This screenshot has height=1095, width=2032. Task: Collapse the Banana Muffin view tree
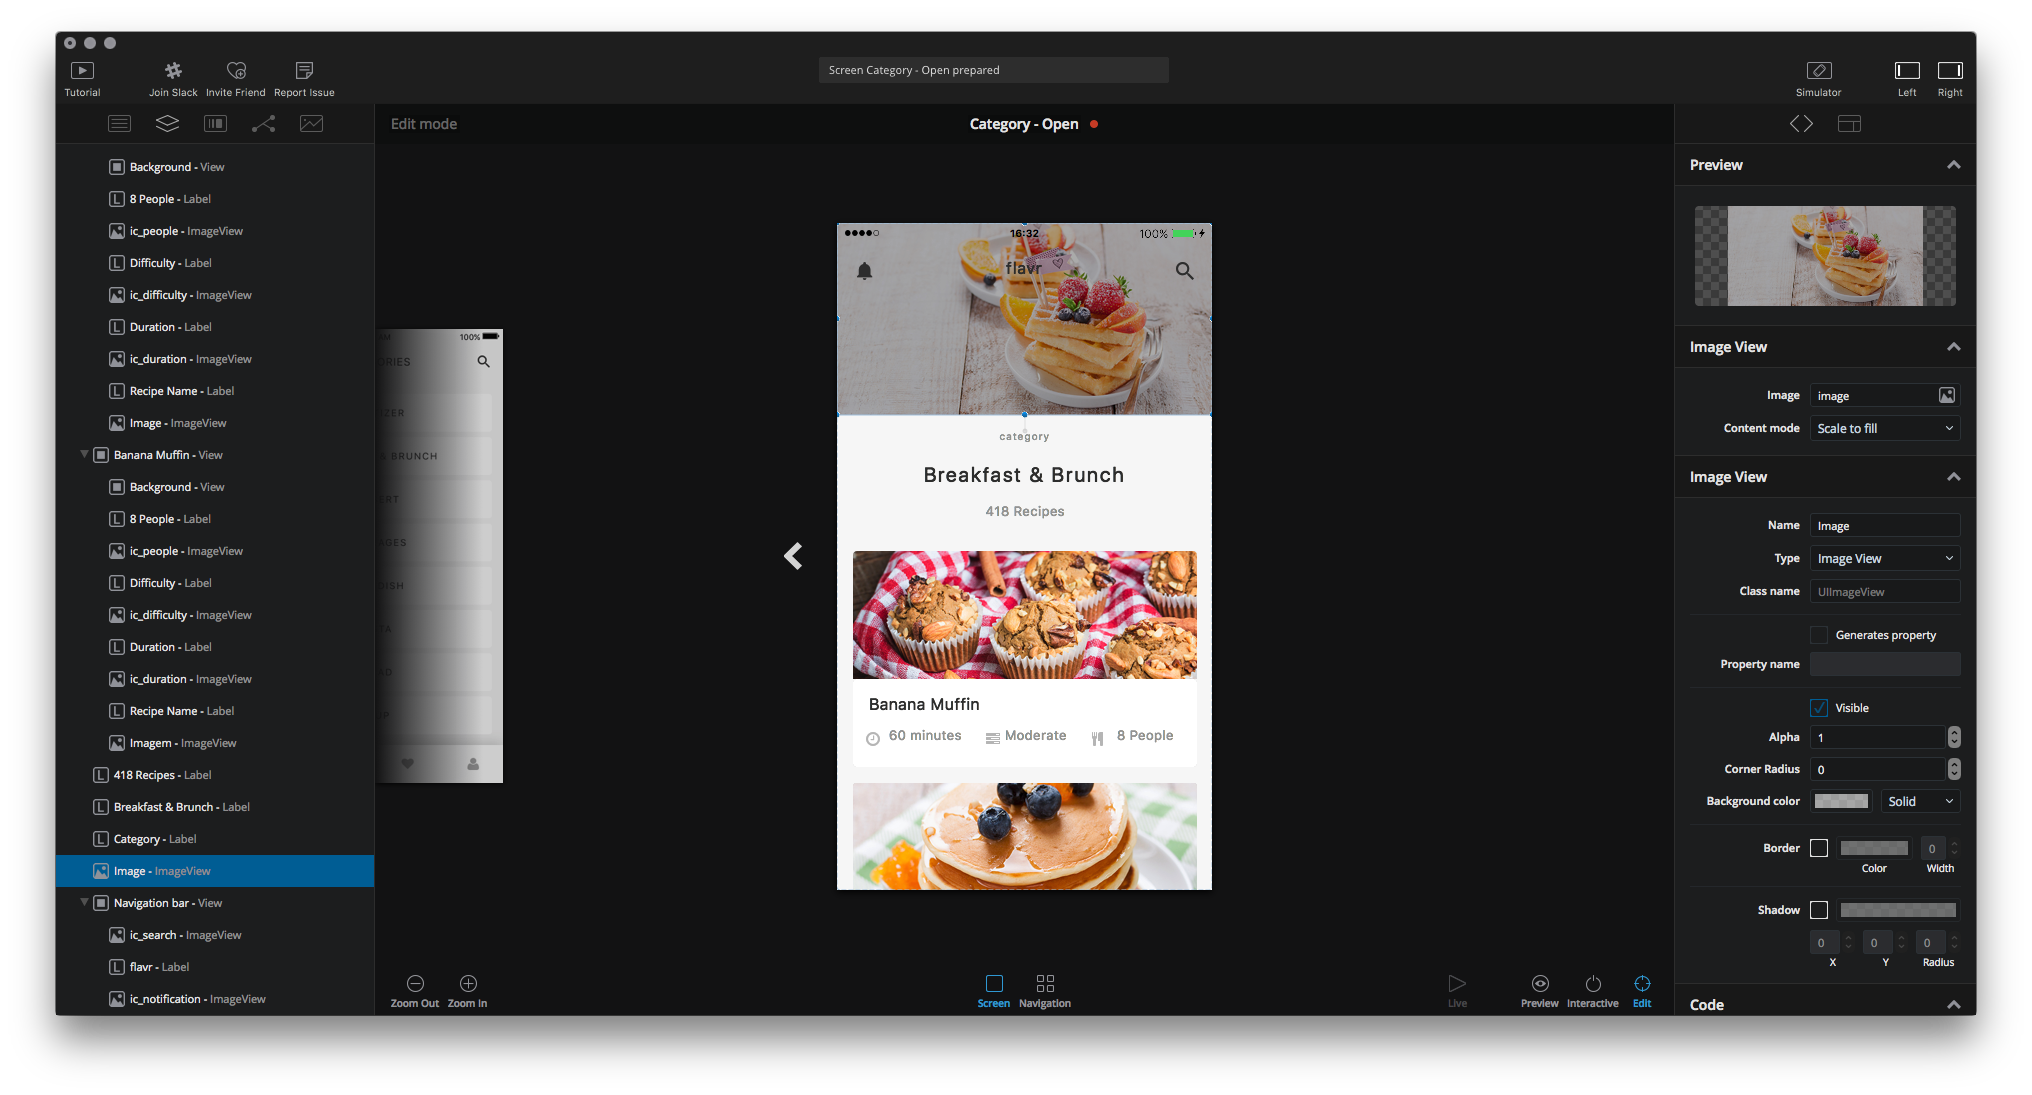[x=84, y=455]
